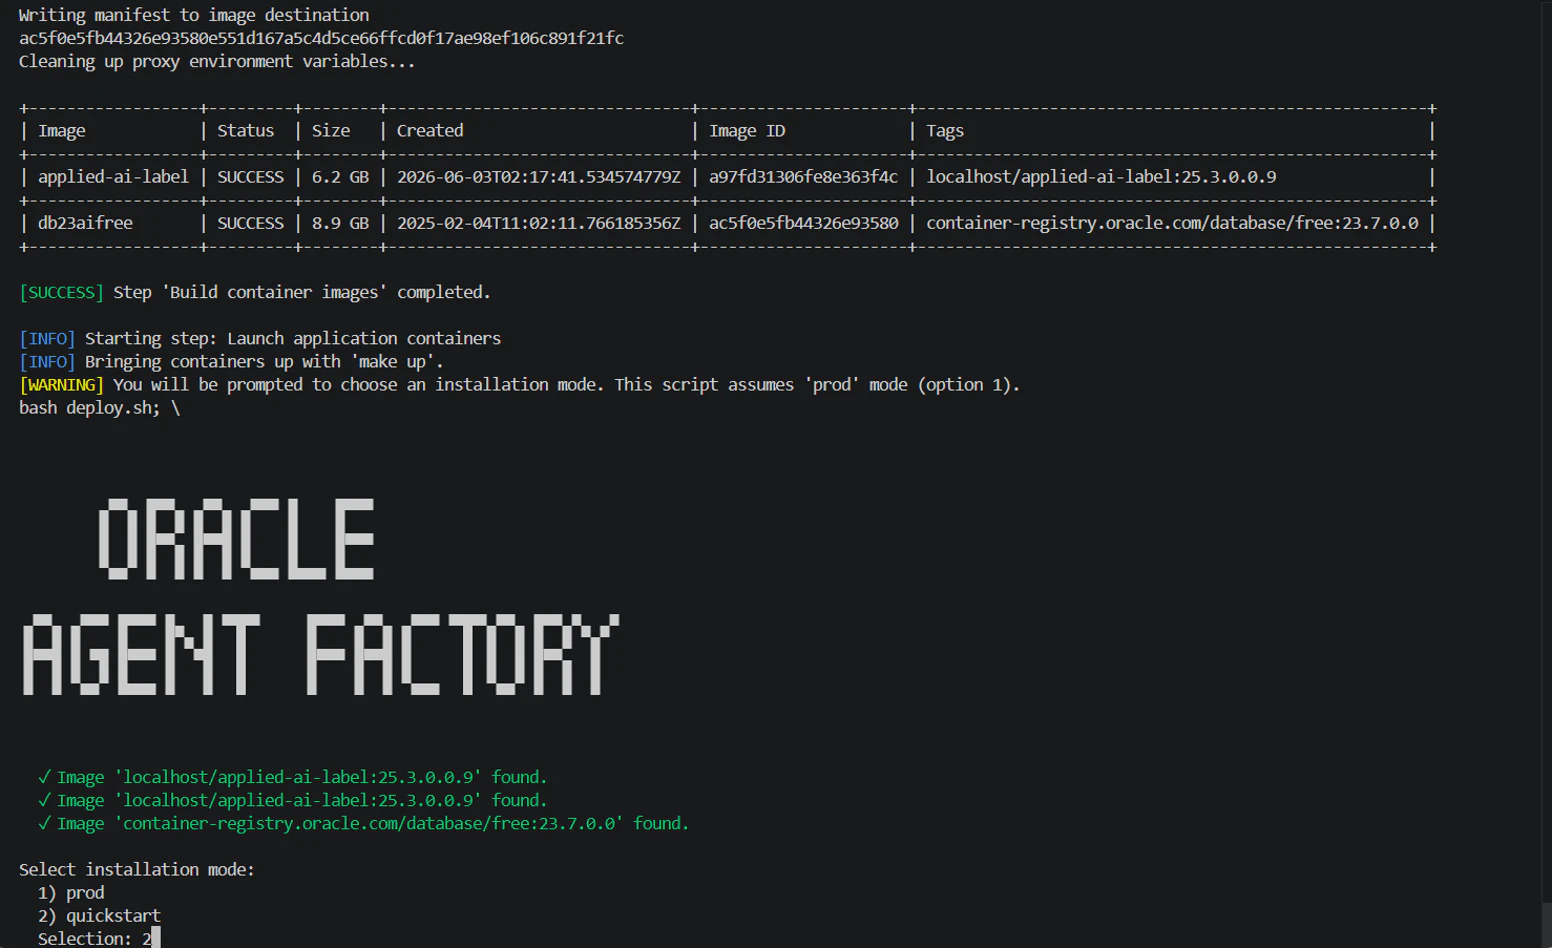Click the 'Tags' column header
Screen dimensions: 1552x948
(x=945, y=130)
